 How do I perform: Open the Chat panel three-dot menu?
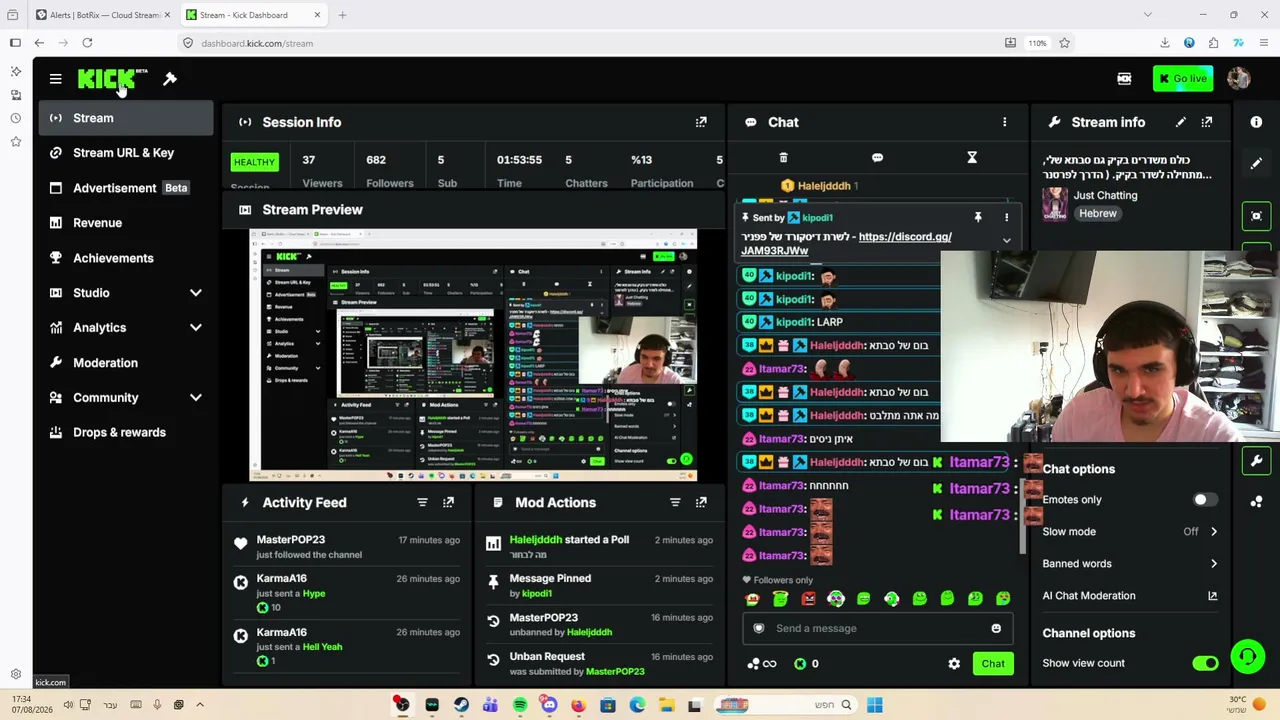[1005, 122]
